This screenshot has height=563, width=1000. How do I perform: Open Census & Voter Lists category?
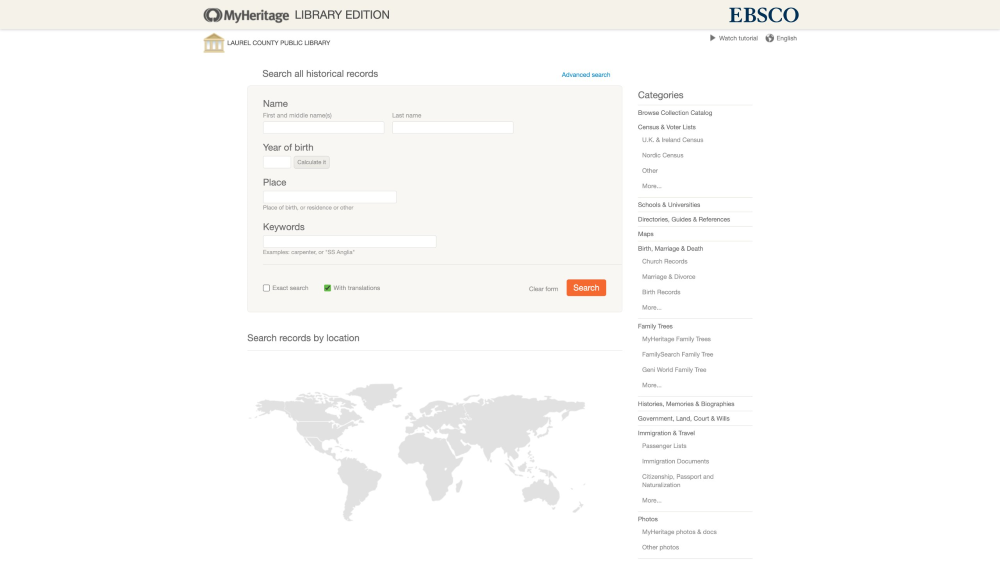point(666,127)
